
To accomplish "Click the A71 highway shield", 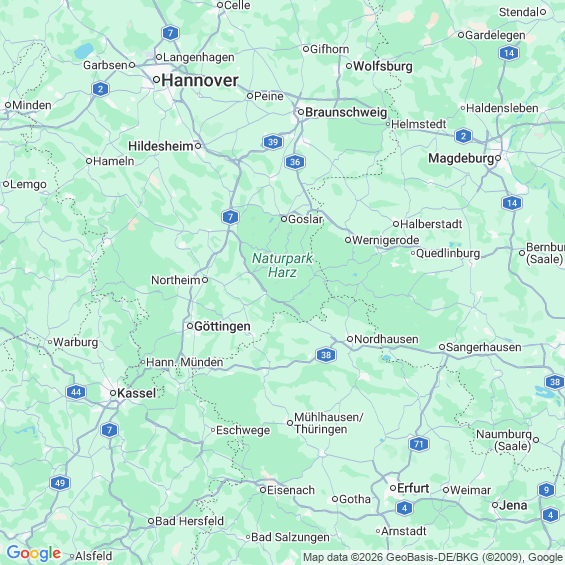I will 419,444.
